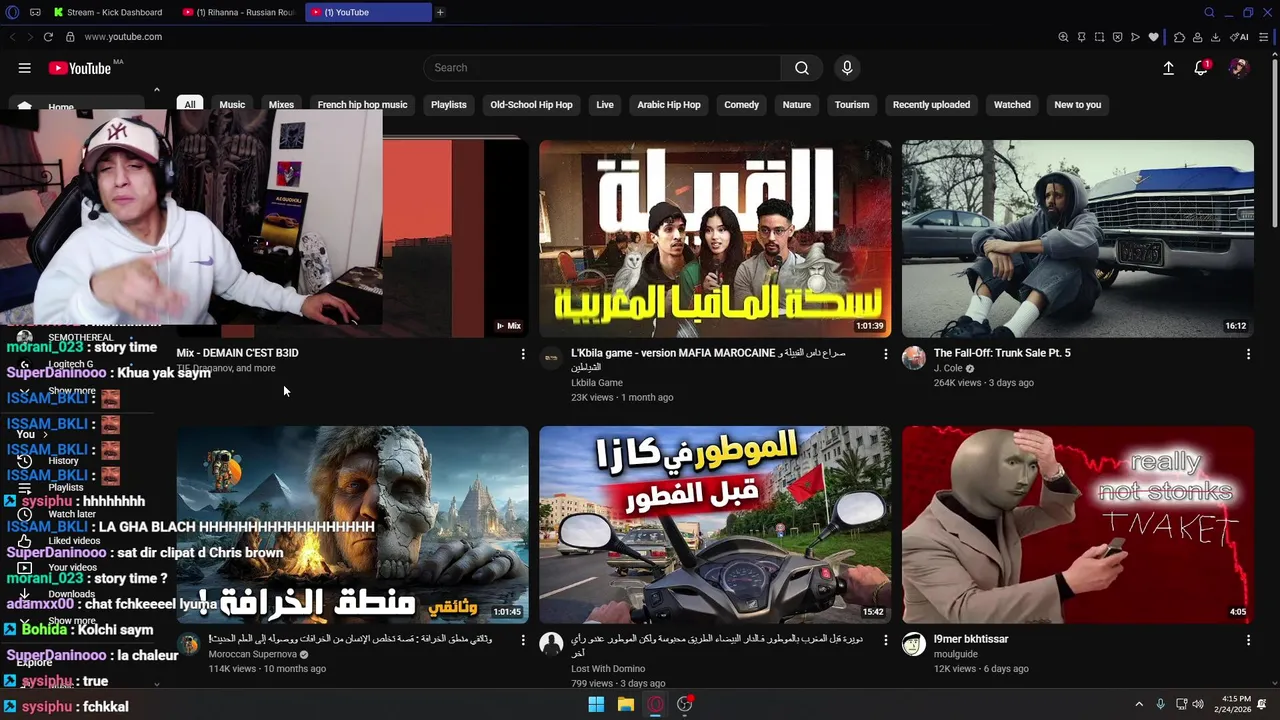Screen dimensions: 1280x720
Task: View site info padlock icon
Action: [x=70, y=37]
